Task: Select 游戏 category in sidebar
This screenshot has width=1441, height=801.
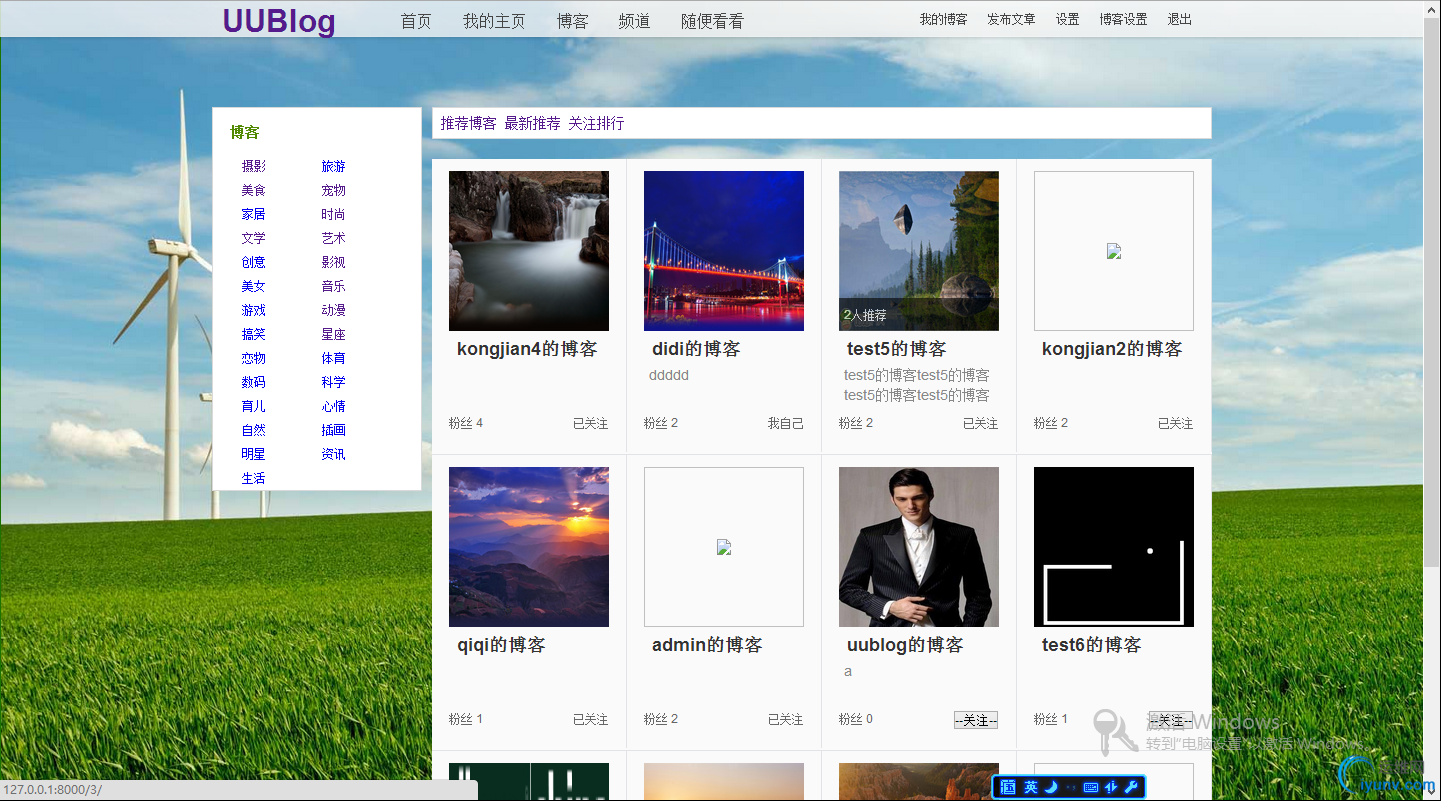Action: [253, 310]
